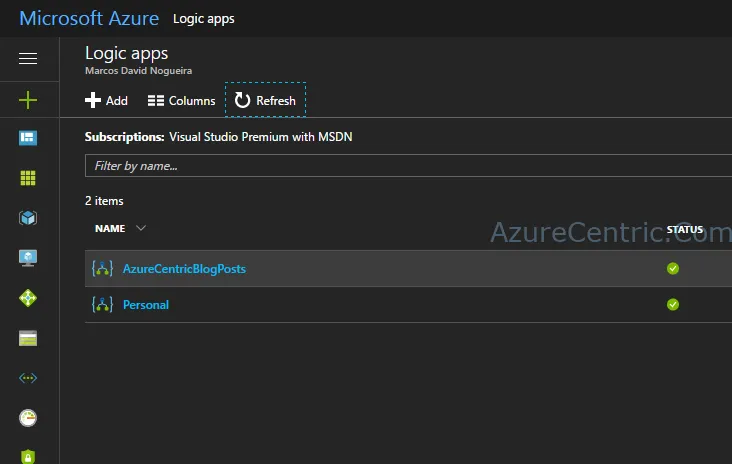The height and width of the screenshot is (464, 732).
Task: Click the Logic apps breadcrumb in header
Action: click(x=204, y=19)
